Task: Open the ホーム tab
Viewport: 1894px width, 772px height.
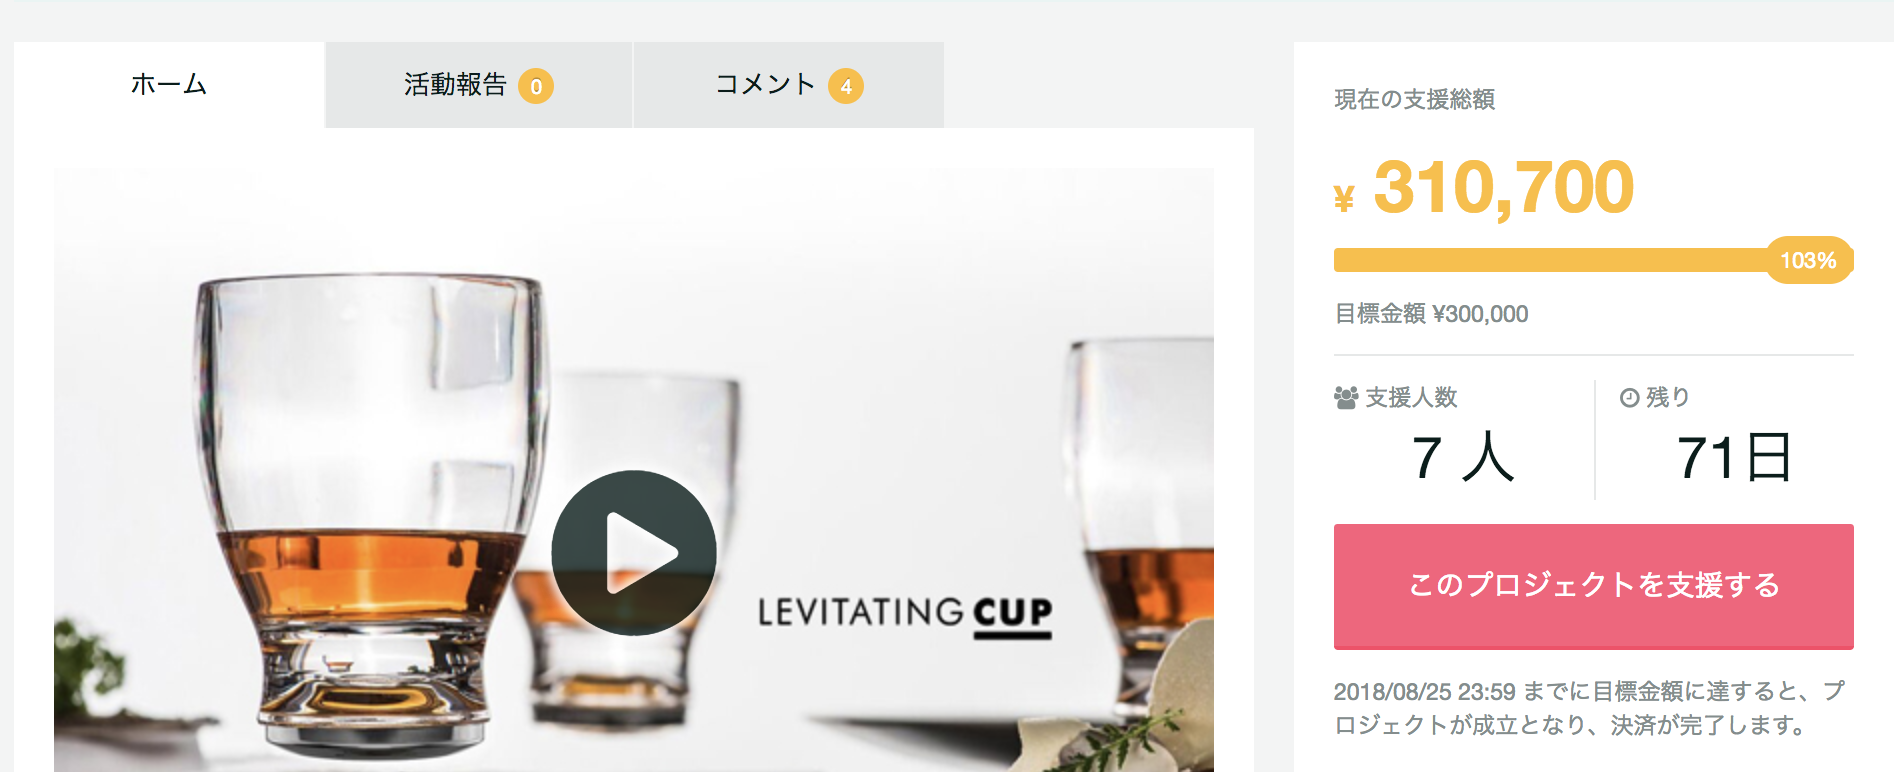Action: 169,85
